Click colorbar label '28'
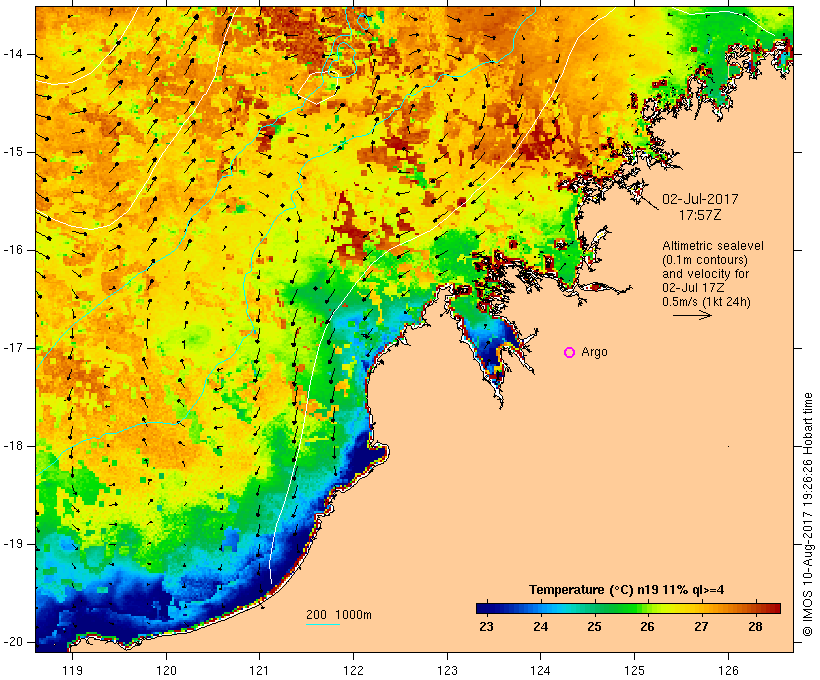 [x=755, y=627]
